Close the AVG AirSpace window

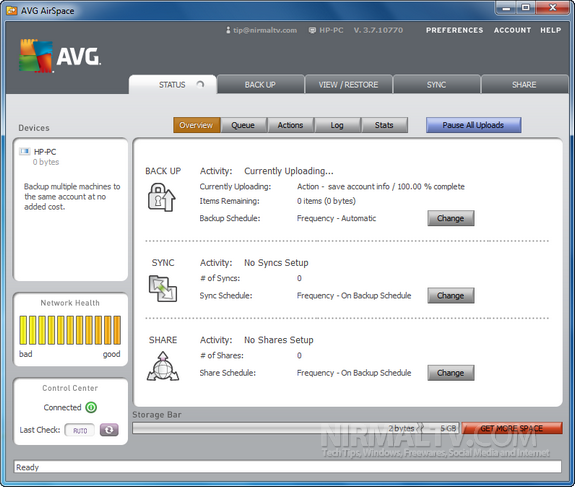pos(553,8)
